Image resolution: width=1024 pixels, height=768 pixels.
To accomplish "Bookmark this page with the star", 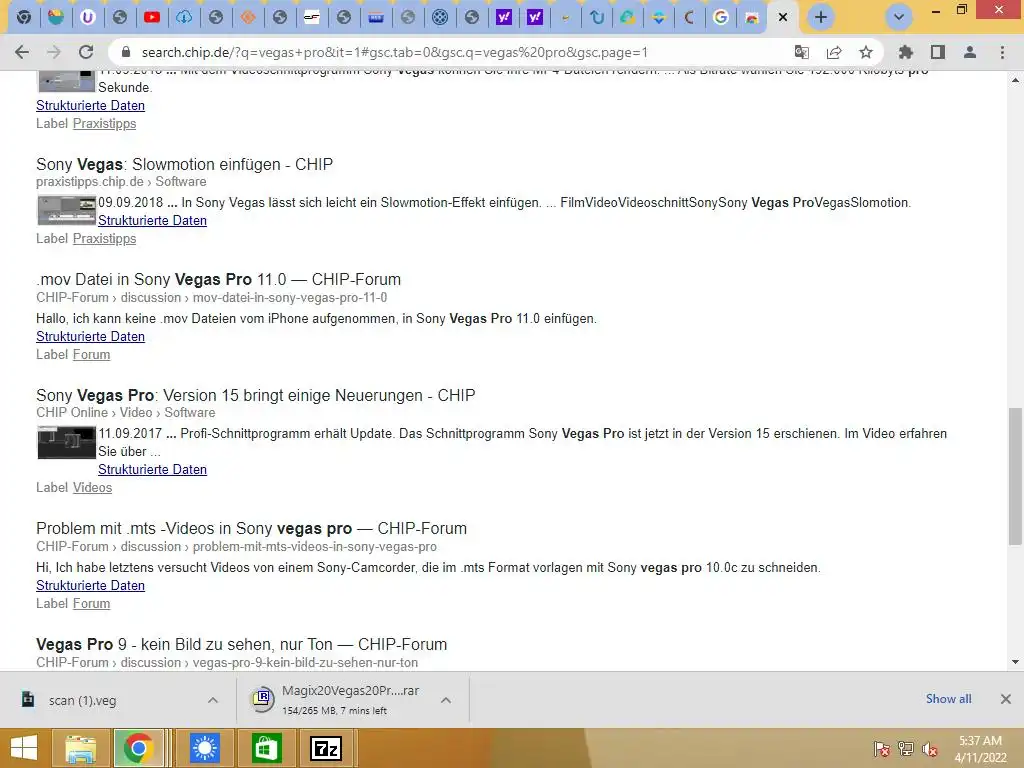I will pos(865,52).
